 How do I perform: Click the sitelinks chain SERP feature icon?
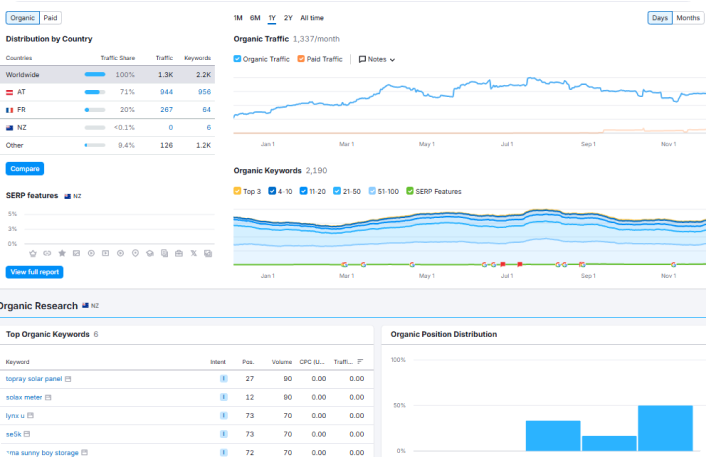point(47,253)
